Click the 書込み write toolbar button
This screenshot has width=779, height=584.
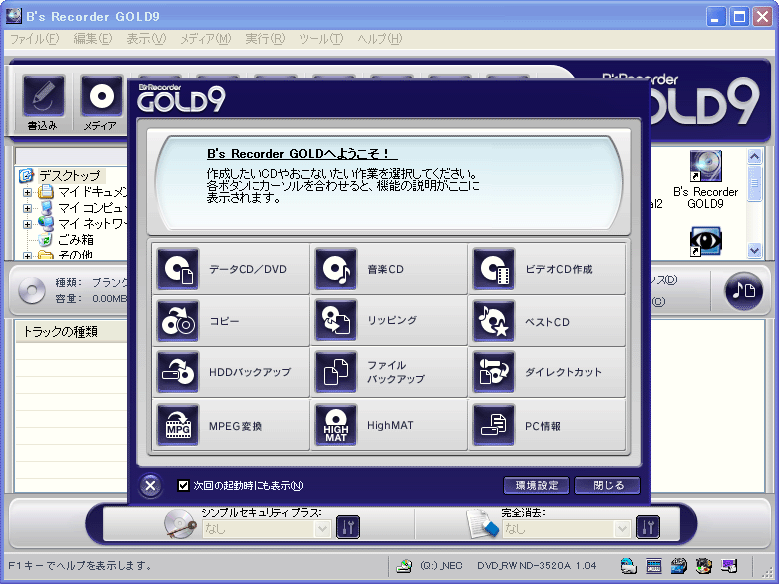tap(43, 103)
